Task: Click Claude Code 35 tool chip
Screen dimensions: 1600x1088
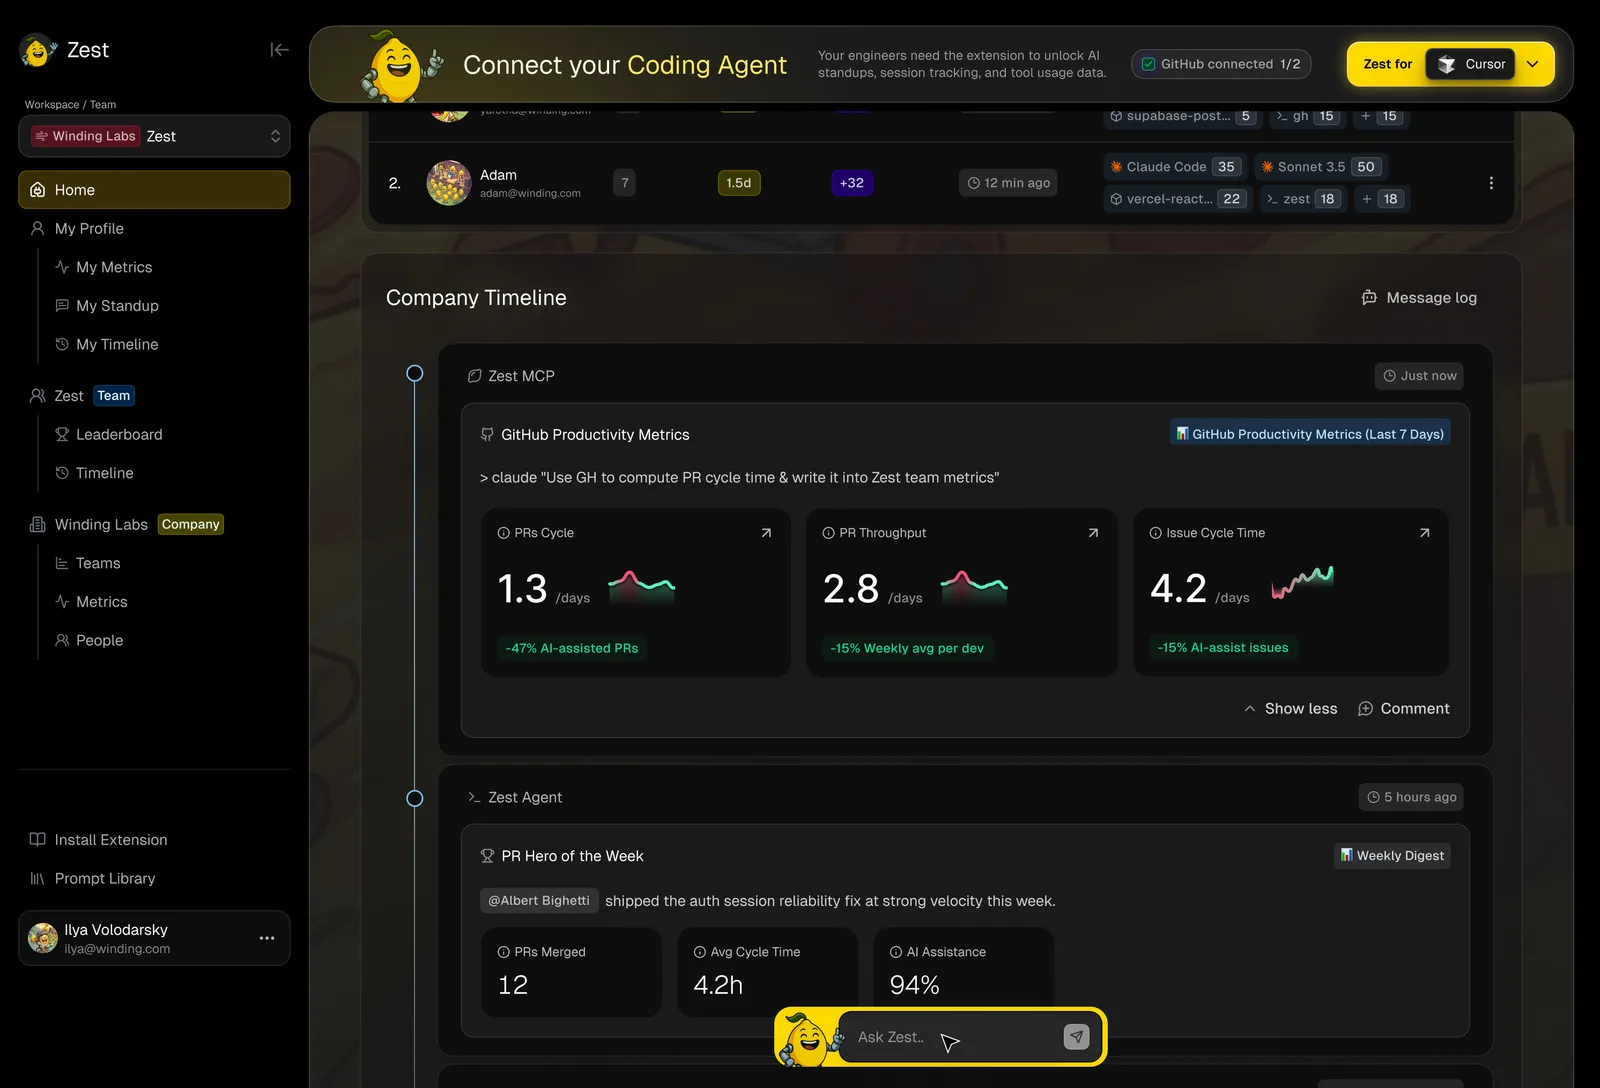Action: (x=1174, y=167)
